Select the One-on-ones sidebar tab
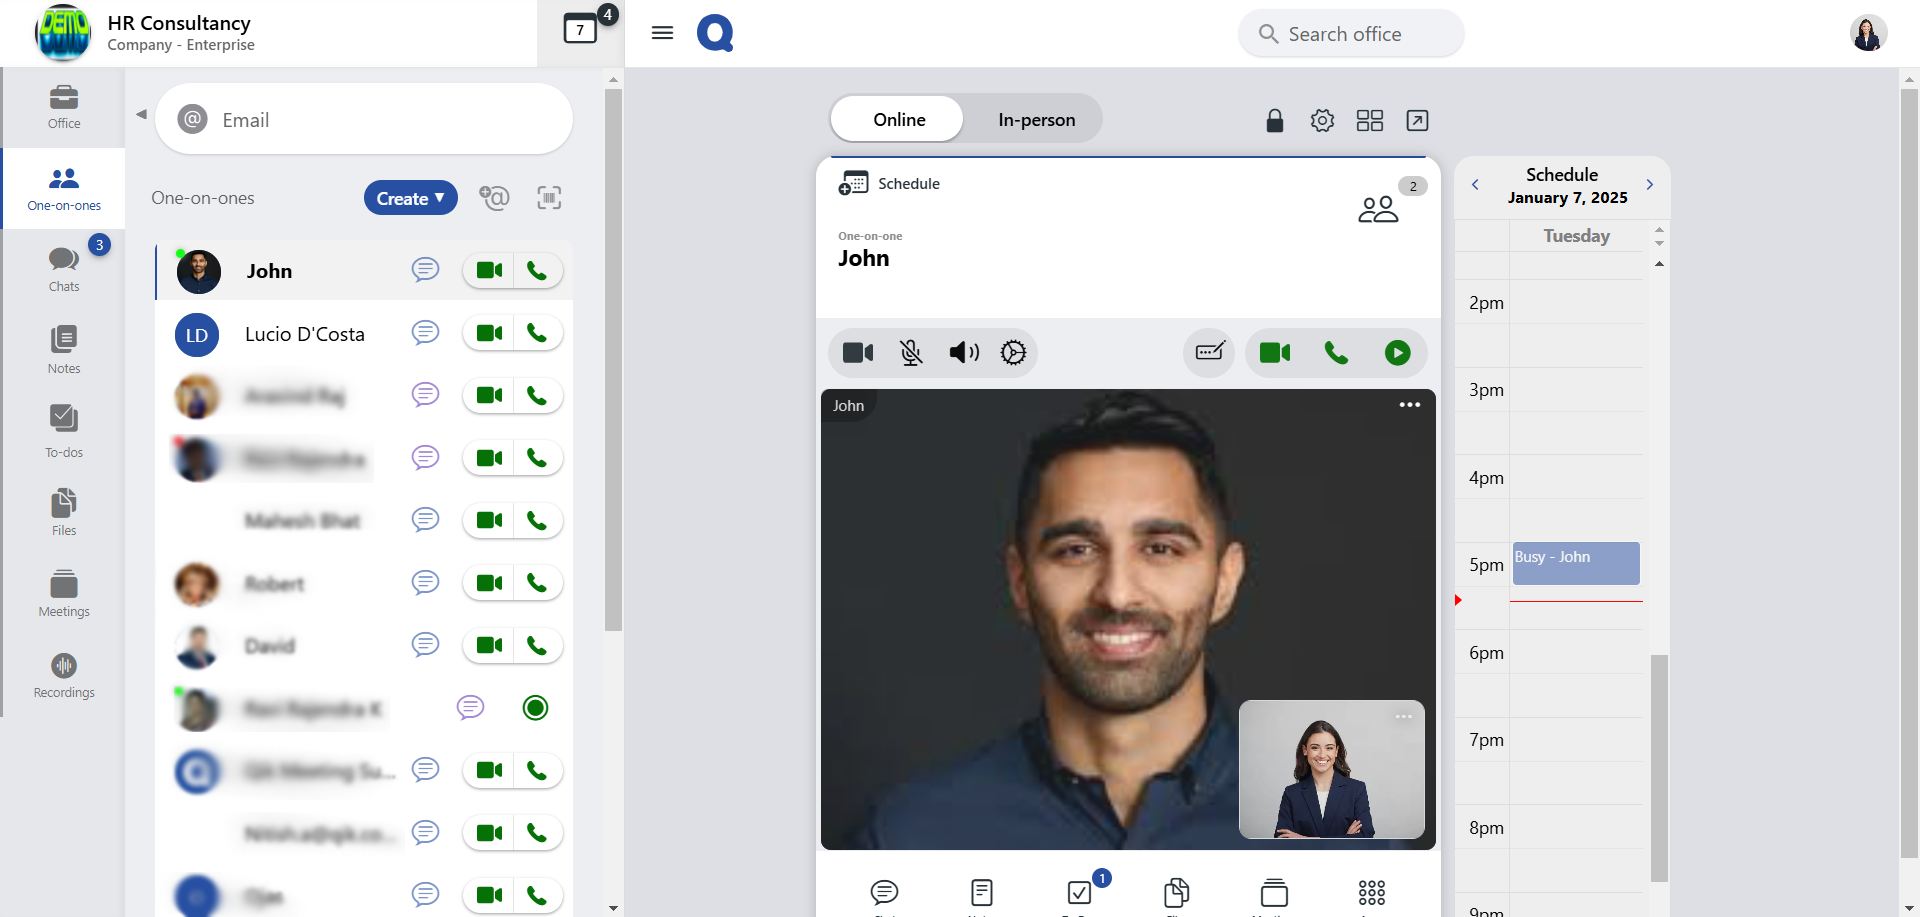 (64, 189)
